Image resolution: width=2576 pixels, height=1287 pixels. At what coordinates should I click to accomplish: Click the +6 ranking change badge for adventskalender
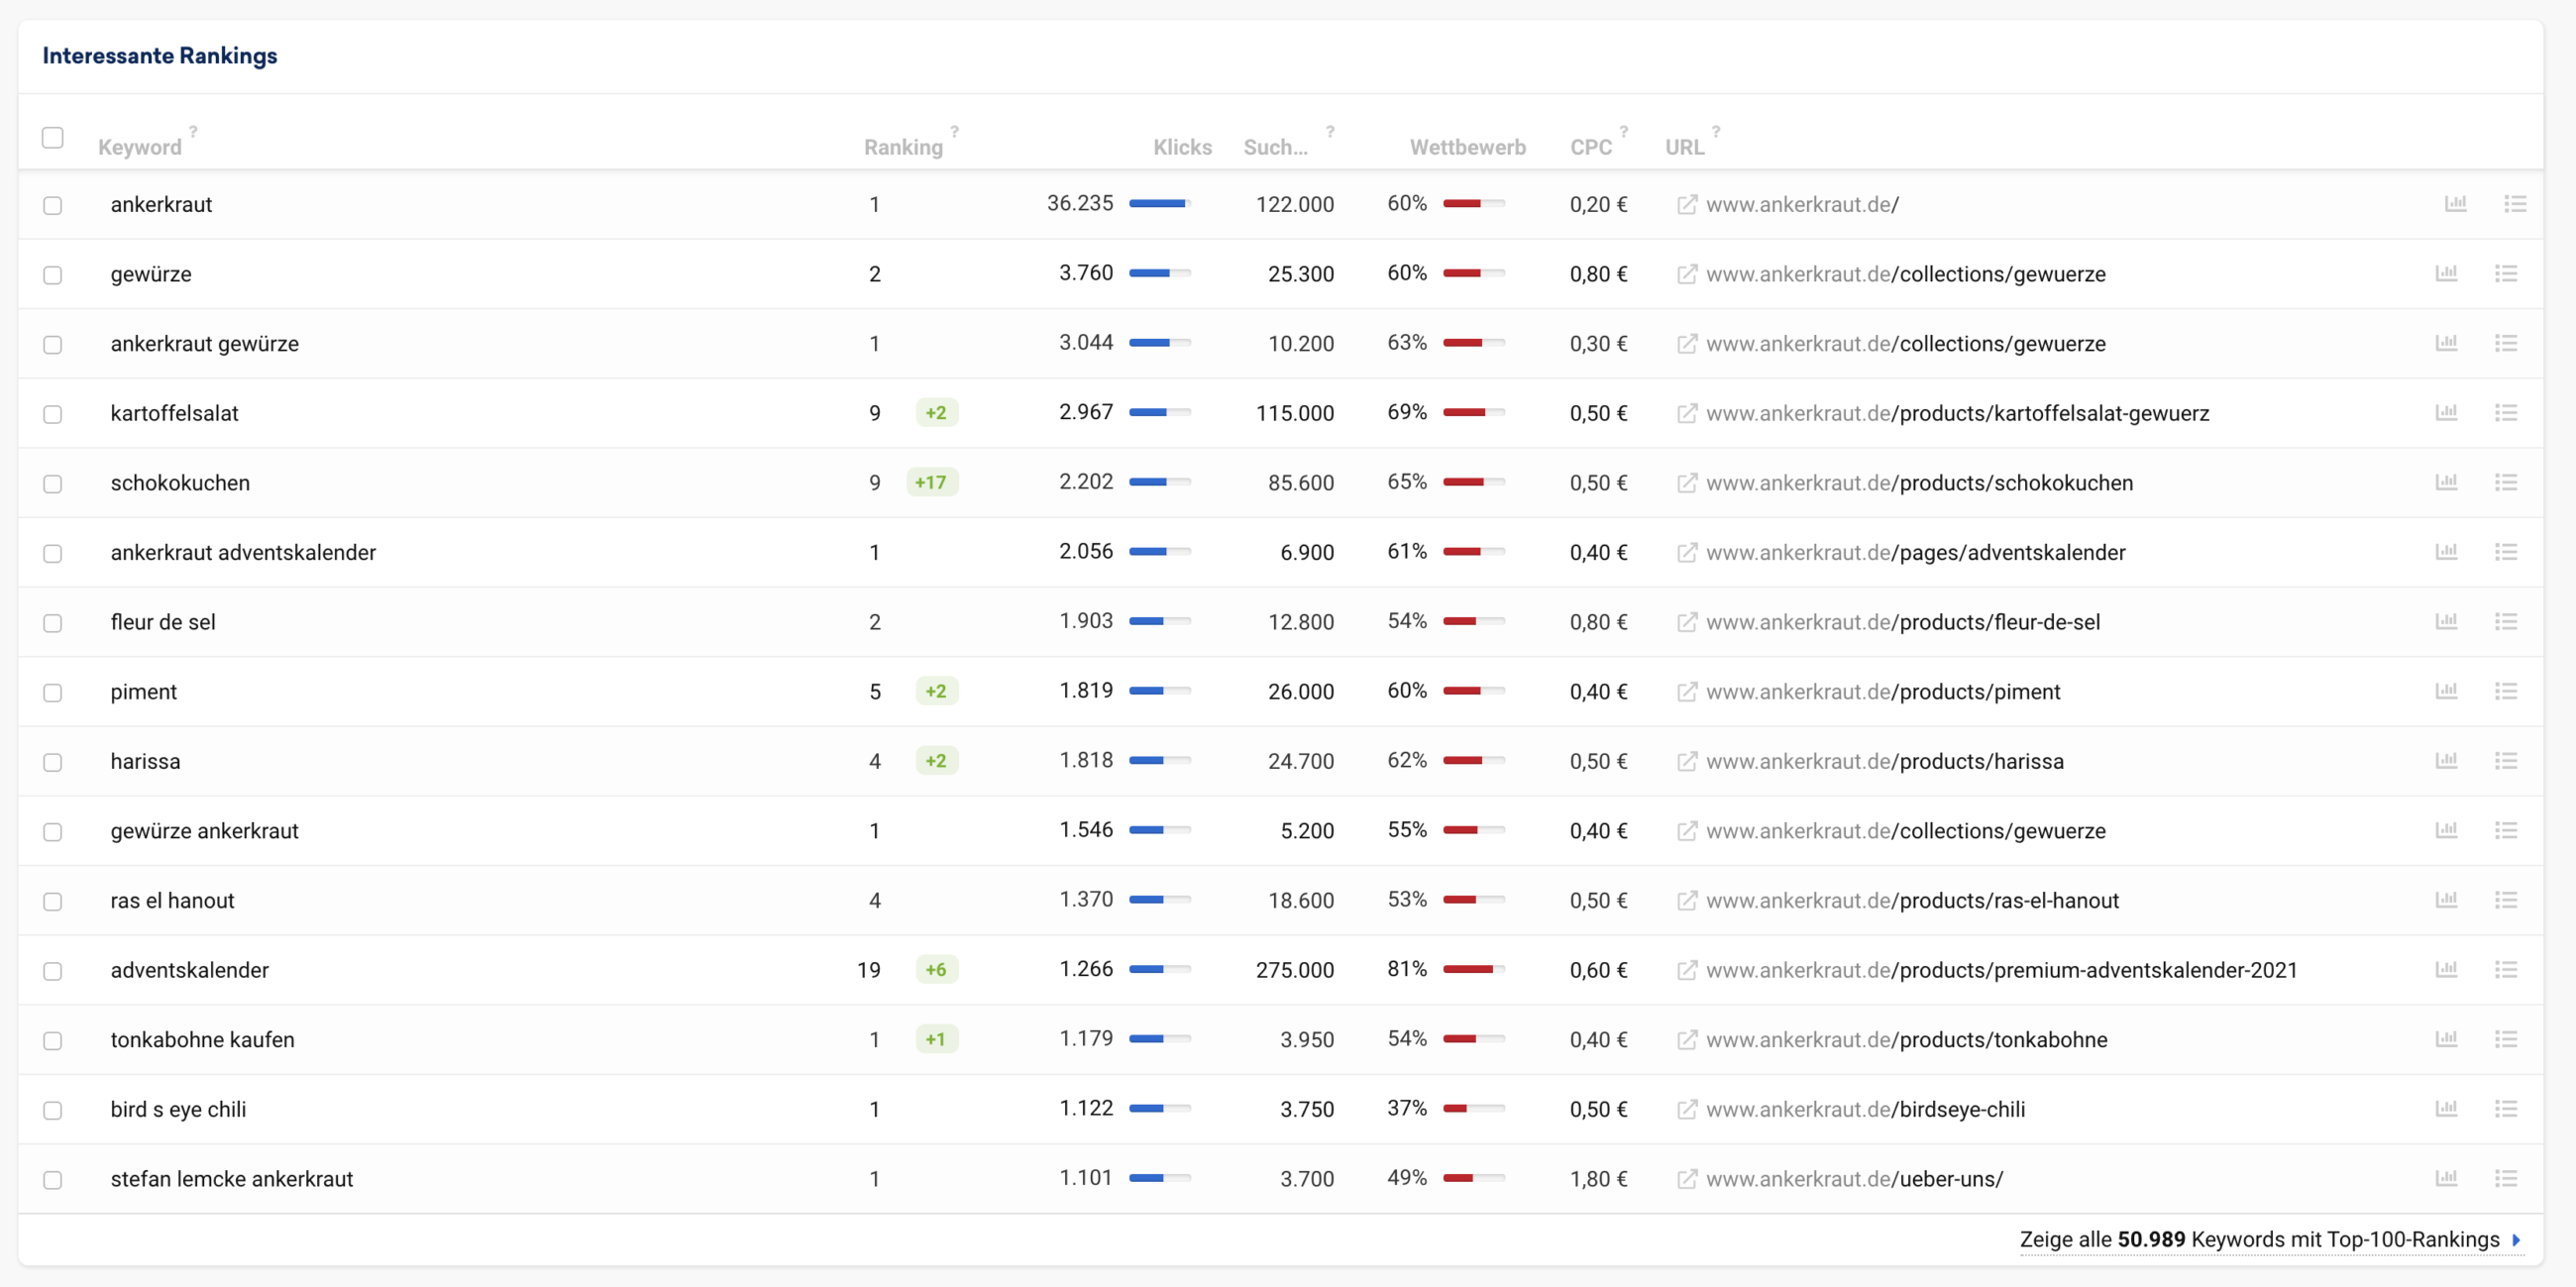(936, 969)
